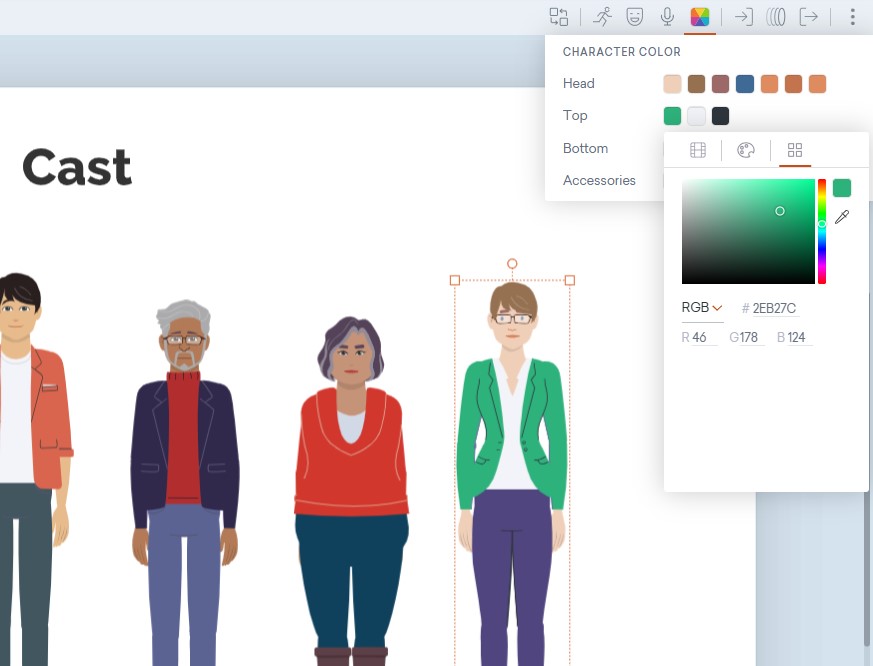Viewport: 873px width, 666px height.
Task: Open the character action running-figure icon
Action: (x=602, y=17)
